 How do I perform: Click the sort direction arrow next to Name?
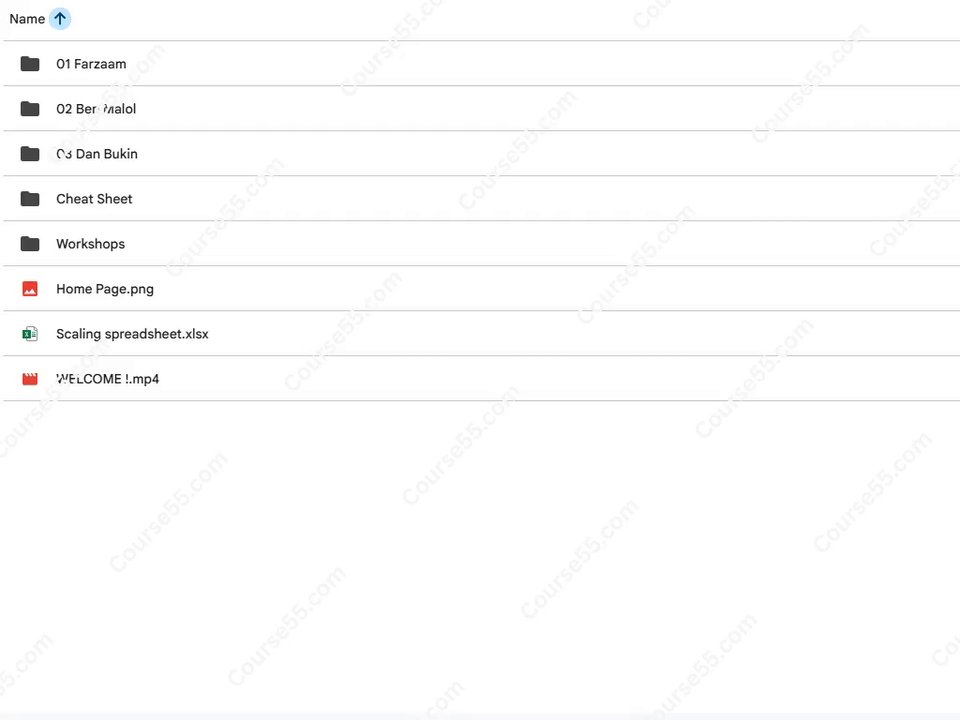click(59, 19)
